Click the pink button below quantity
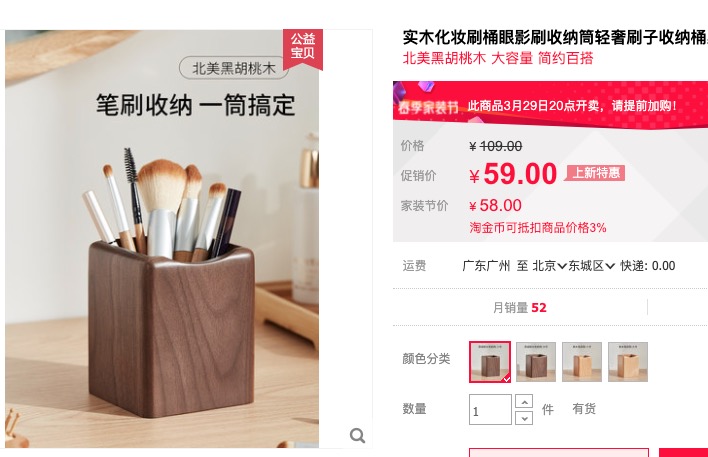The width and height of the screenshot is (708, 457). (x=559, y=452)
